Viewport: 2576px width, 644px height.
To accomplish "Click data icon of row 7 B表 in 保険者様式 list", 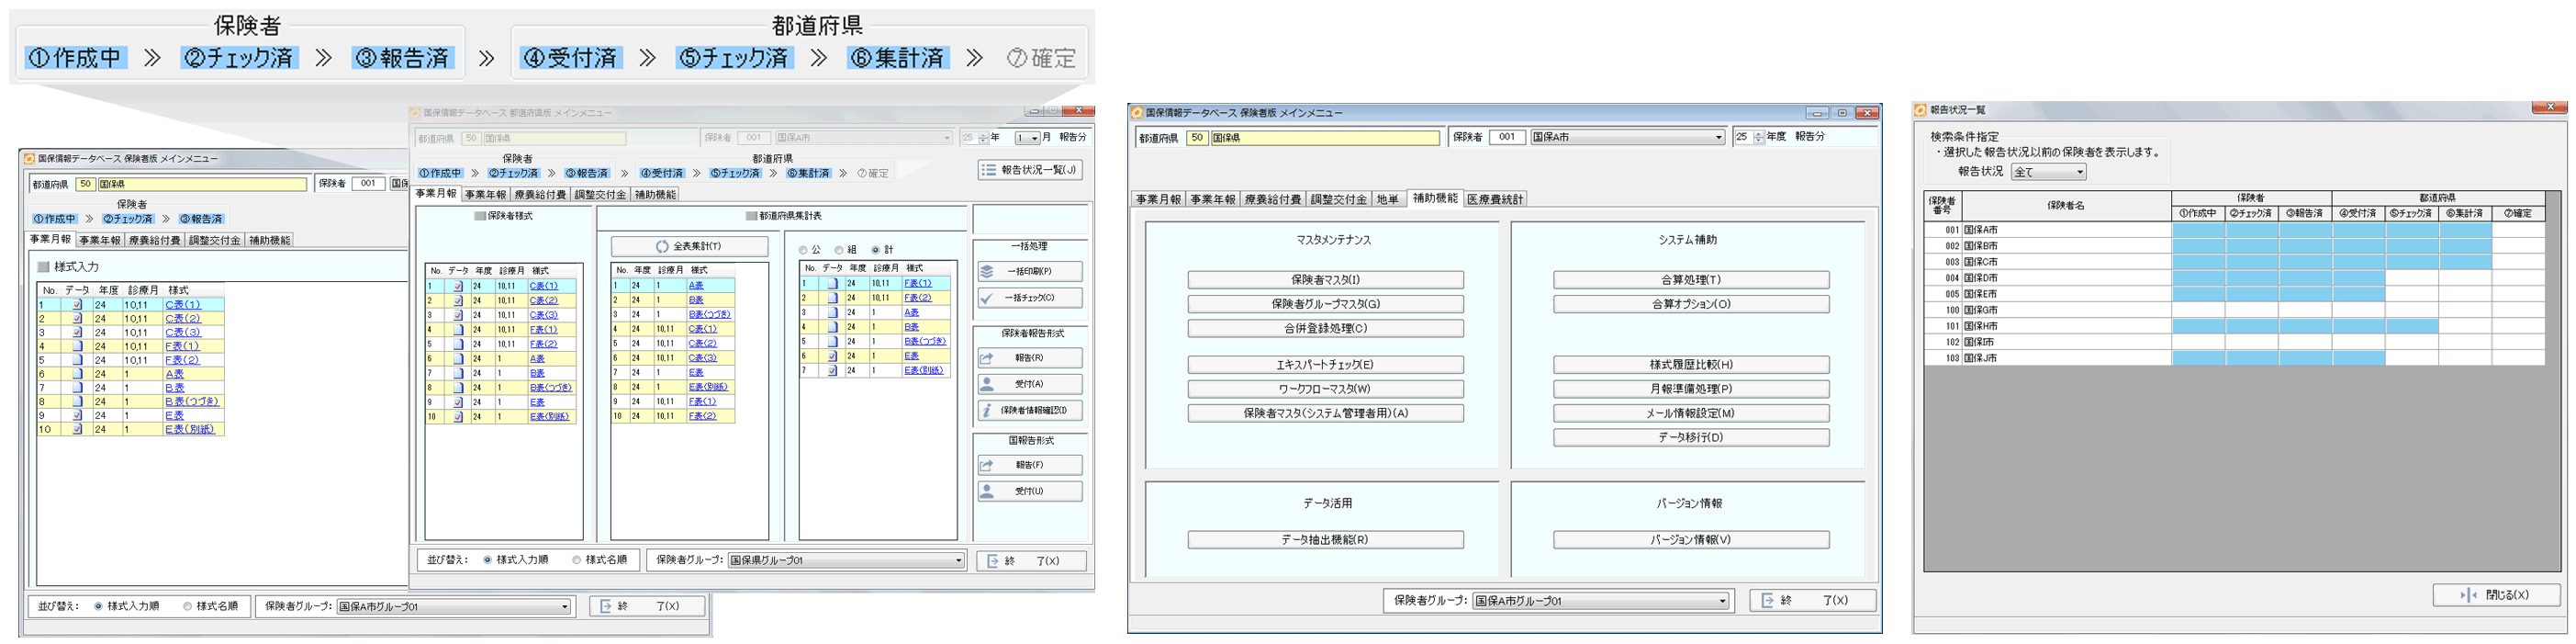I will (458, 373).
